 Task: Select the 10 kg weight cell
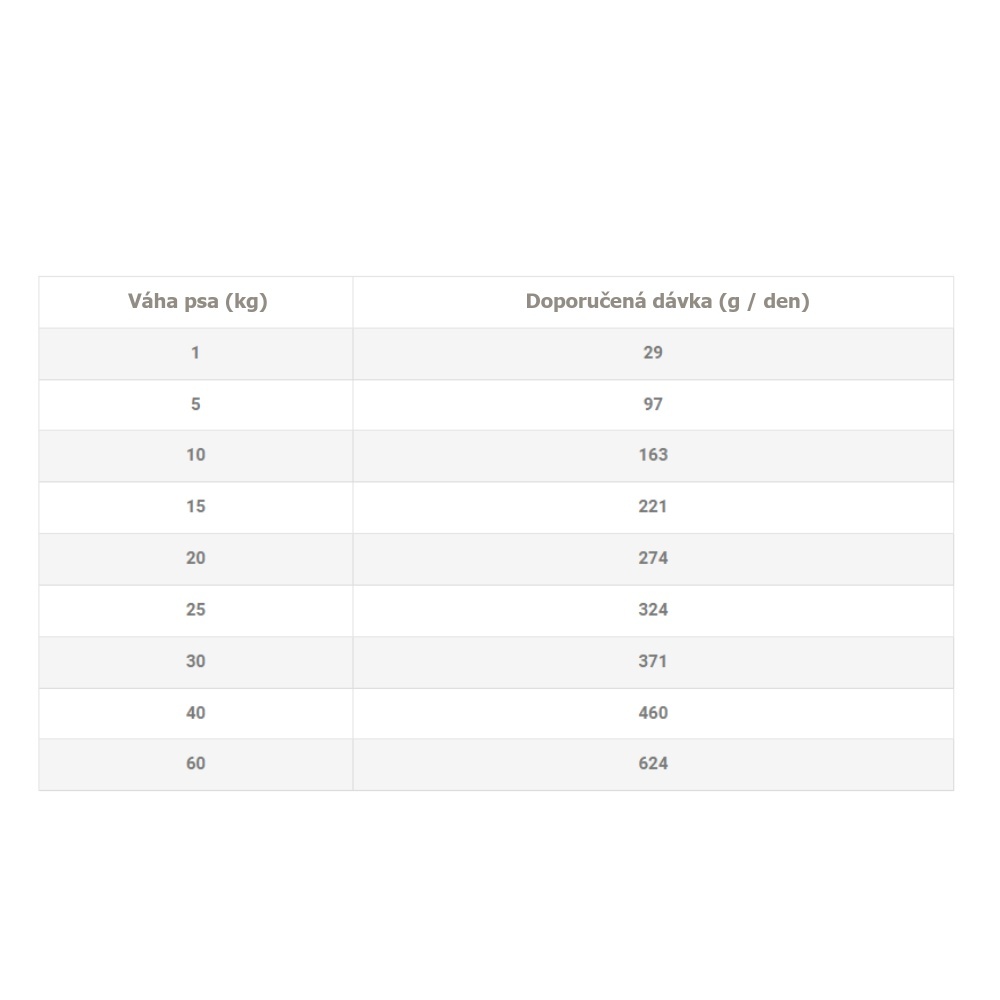coord(196,455)
